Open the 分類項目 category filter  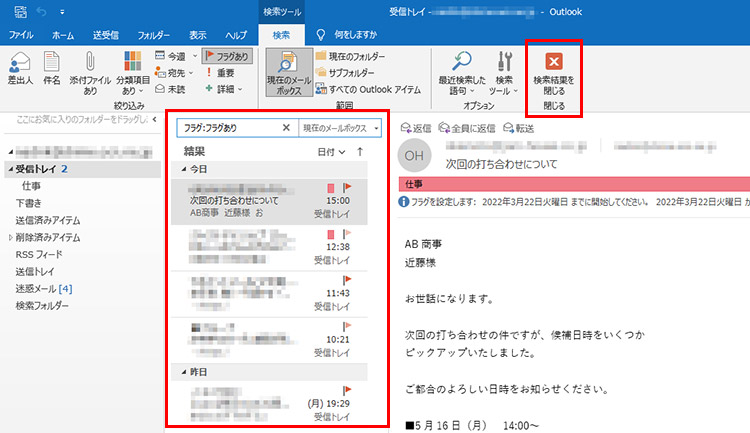coord(131,70)
